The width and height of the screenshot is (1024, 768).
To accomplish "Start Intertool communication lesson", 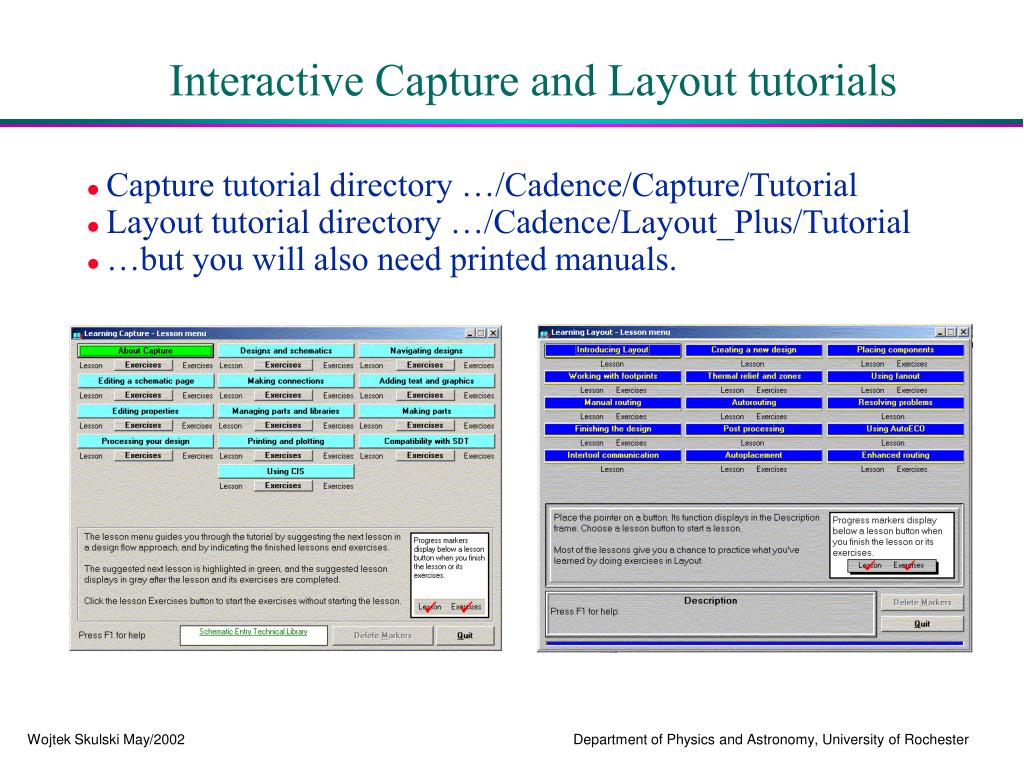I will click(x=613, y=455).
